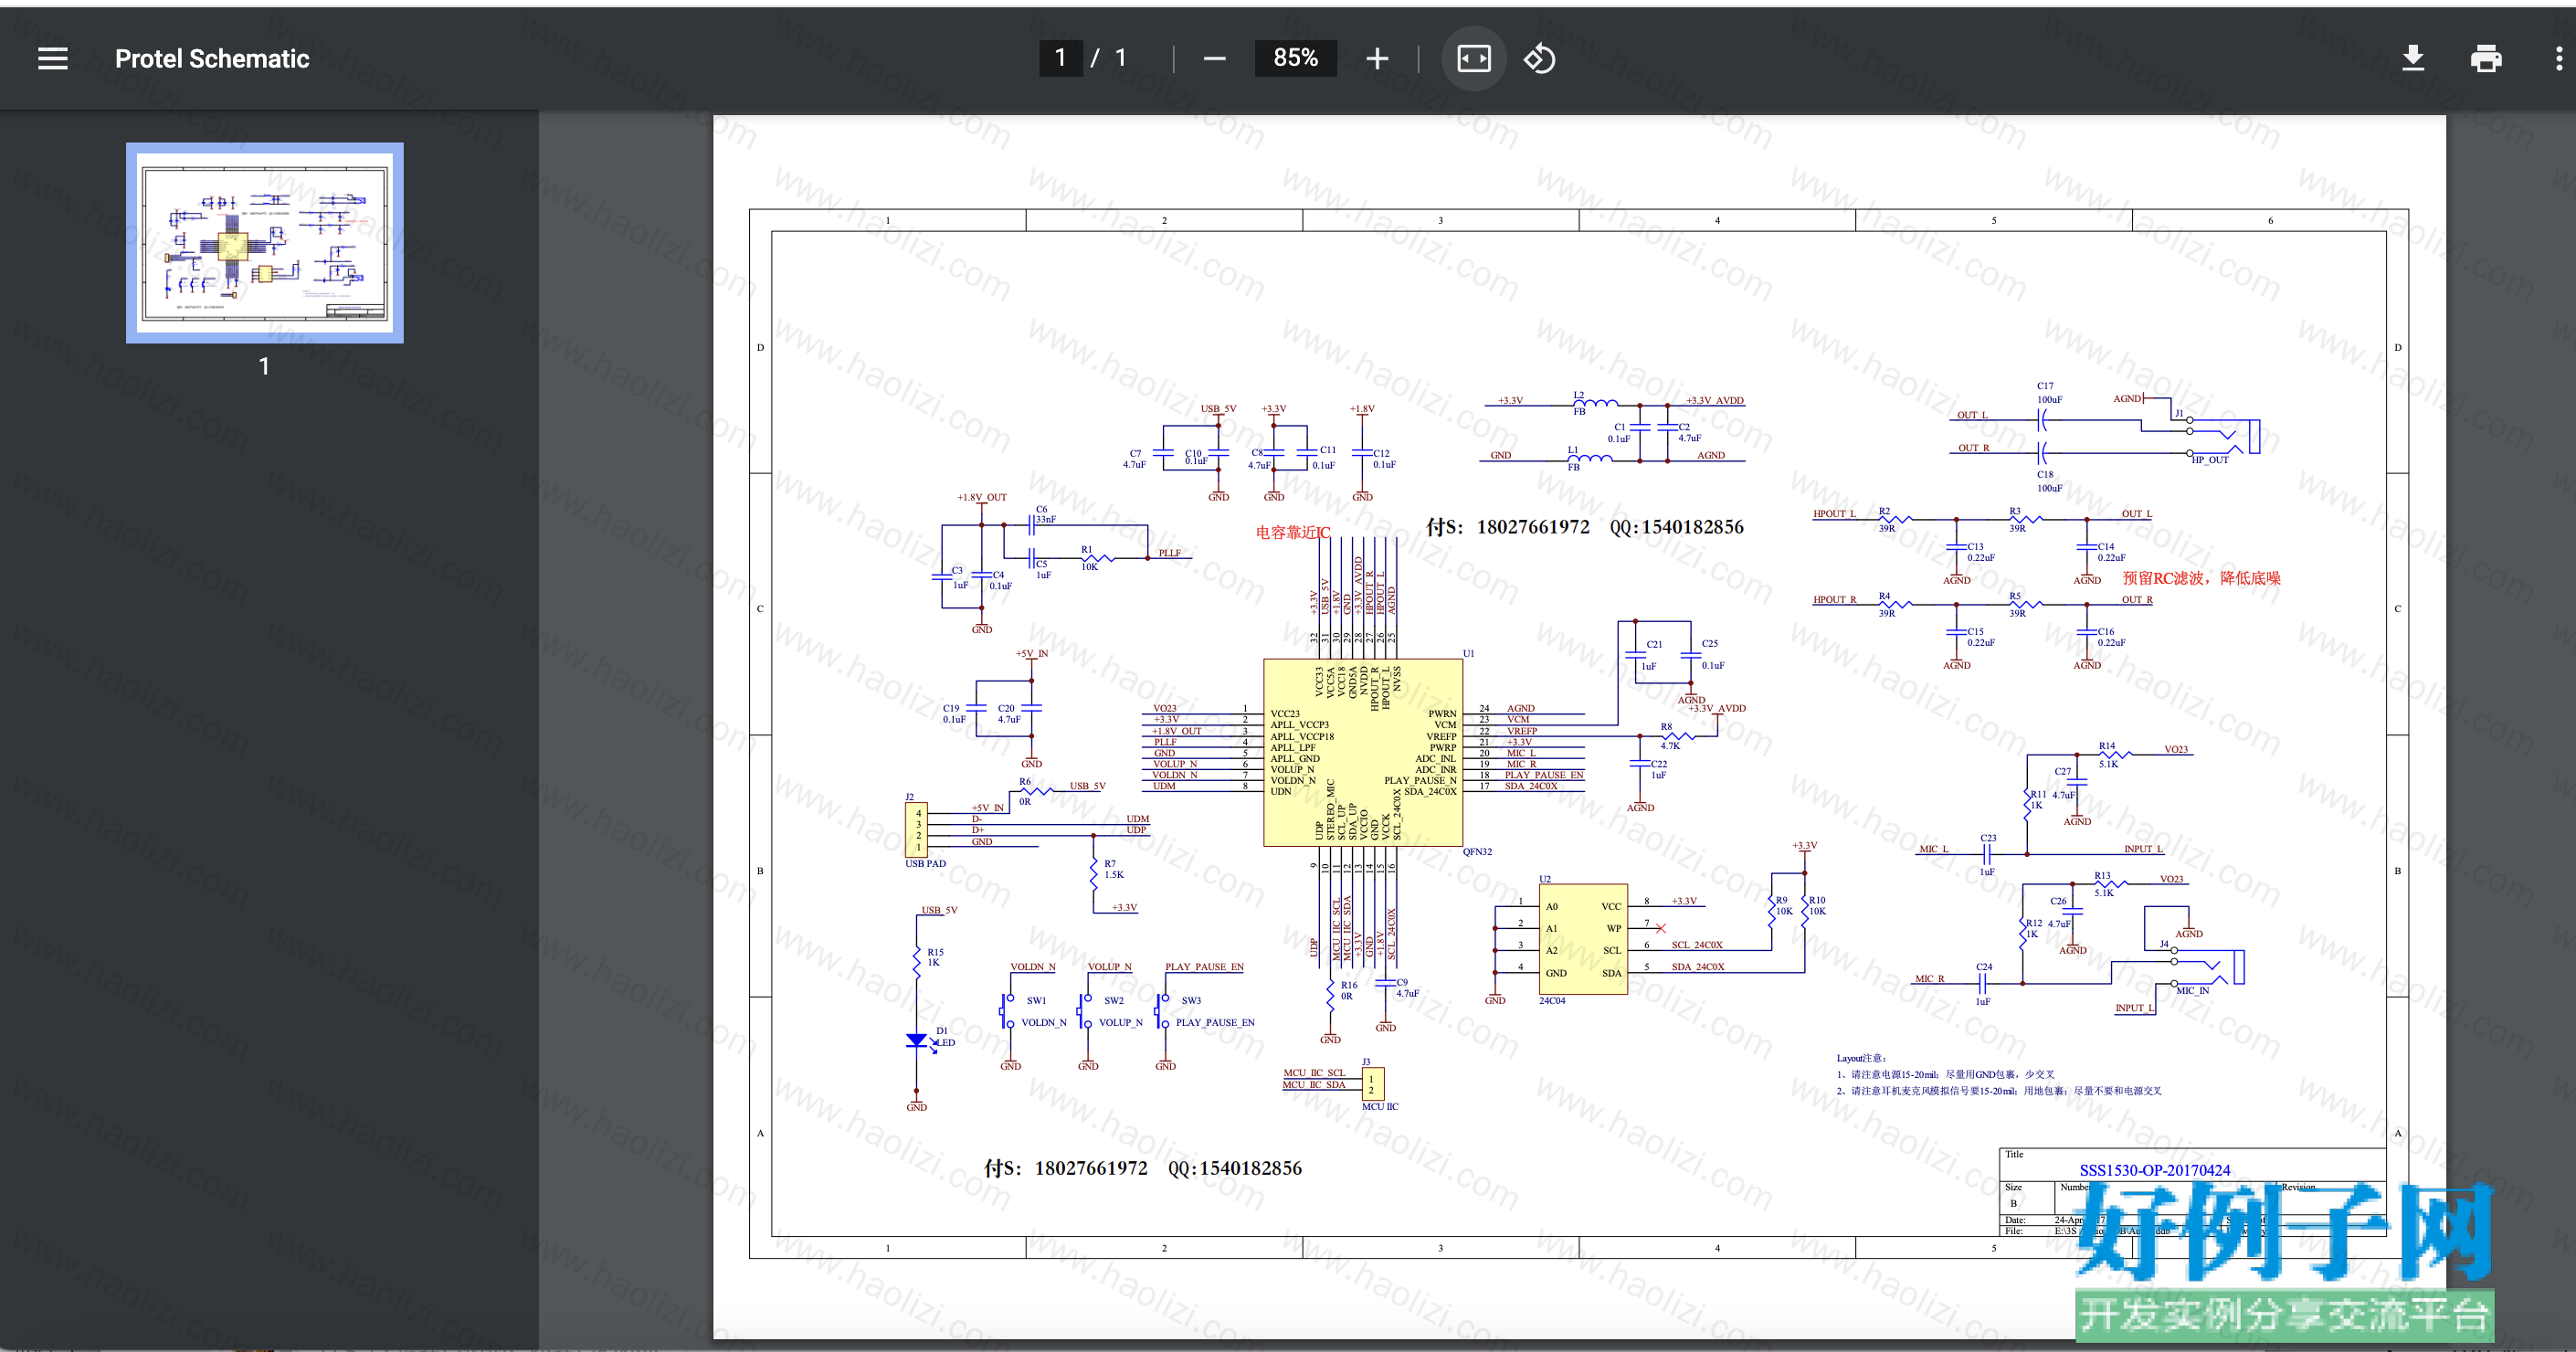The image size is (2576, 1352).
Task: Click the 85% zoom level field
Action: point(1295,58)
